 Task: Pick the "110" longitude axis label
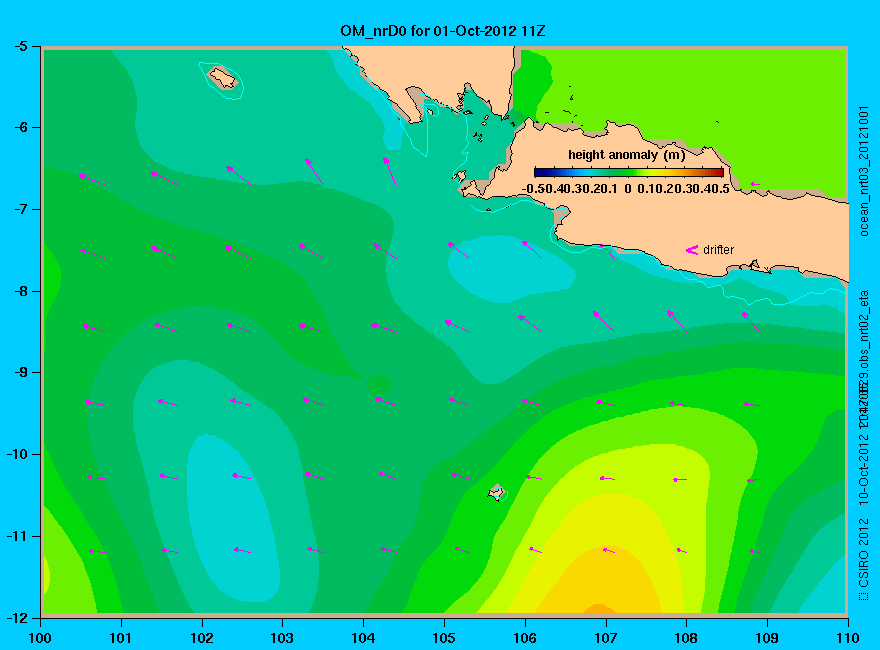[x=847, y=638]
